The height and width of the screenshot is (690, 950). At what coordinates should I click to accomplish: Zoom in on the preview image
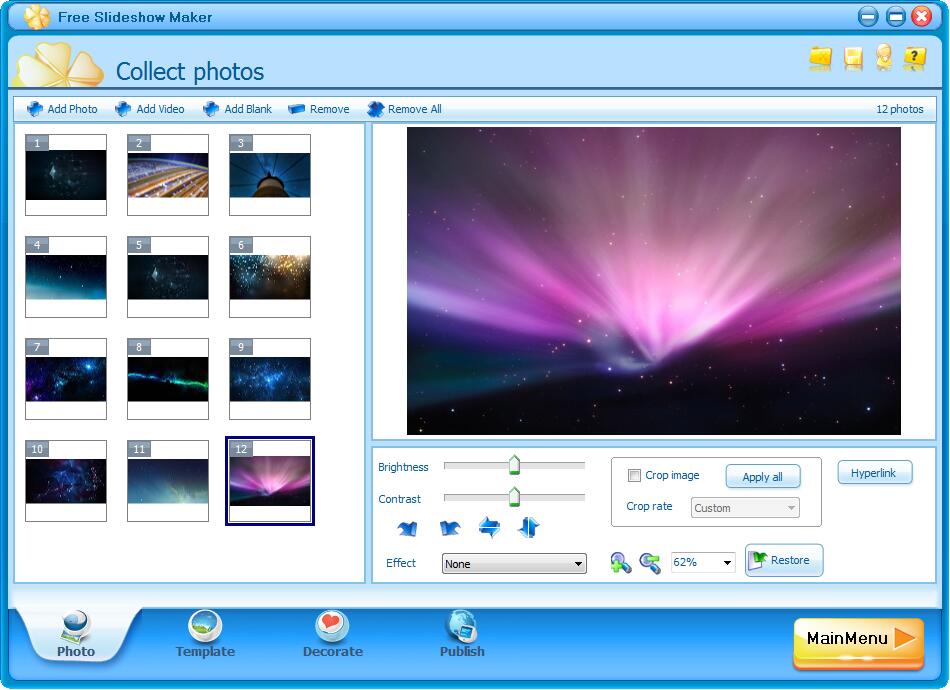621,562
